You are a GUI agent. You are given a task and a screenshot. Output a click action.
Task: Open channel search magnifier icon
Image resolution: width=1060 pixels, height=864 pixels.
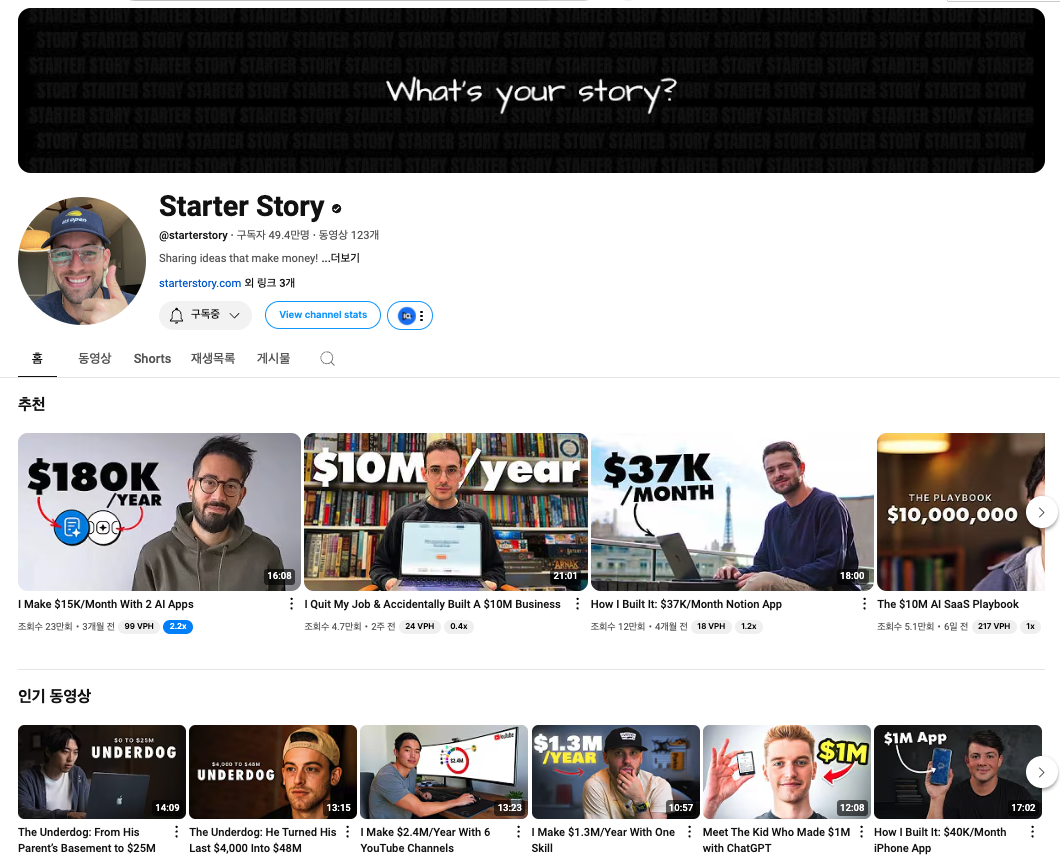[x=327, y=358]
